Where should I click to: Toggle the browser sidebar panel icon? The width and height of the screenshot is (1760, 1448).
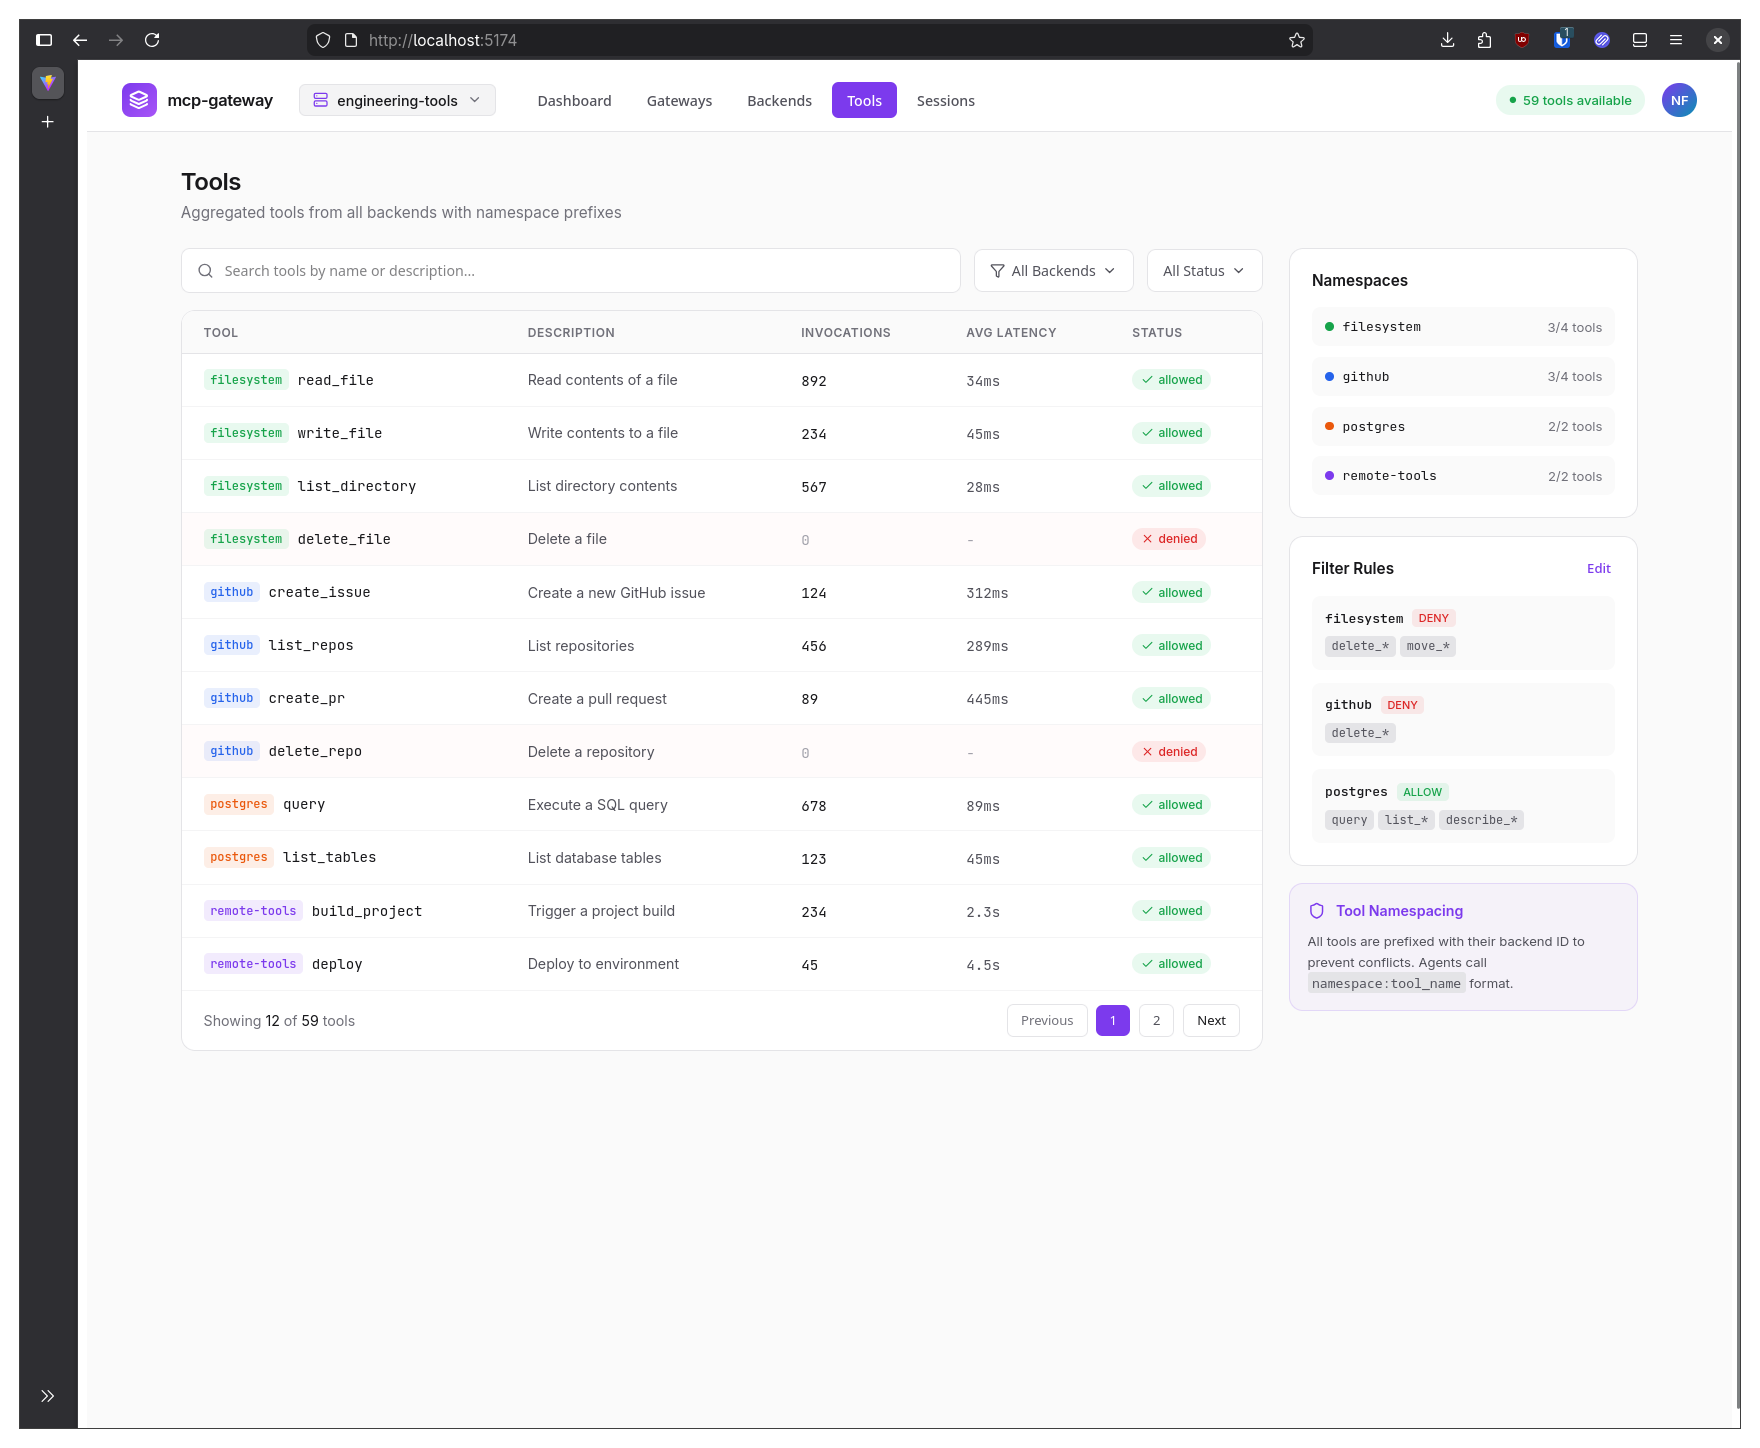click(x=44, y=40)
